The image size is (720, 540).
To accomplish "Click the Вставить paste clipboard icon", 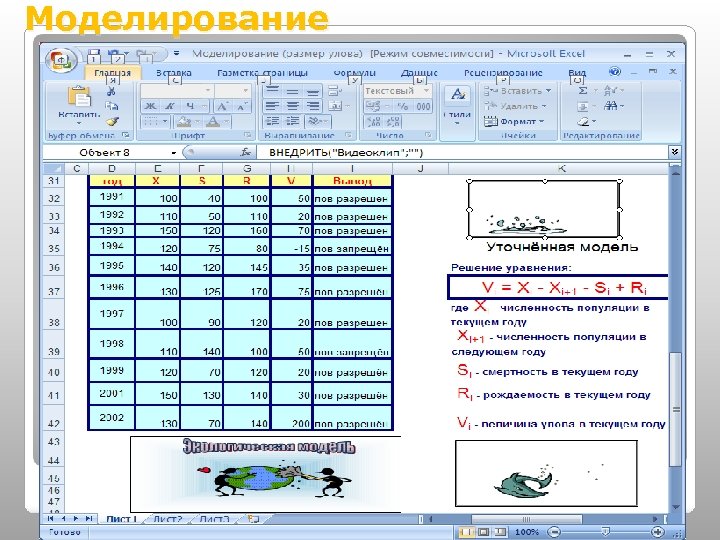I will point(79,97).
